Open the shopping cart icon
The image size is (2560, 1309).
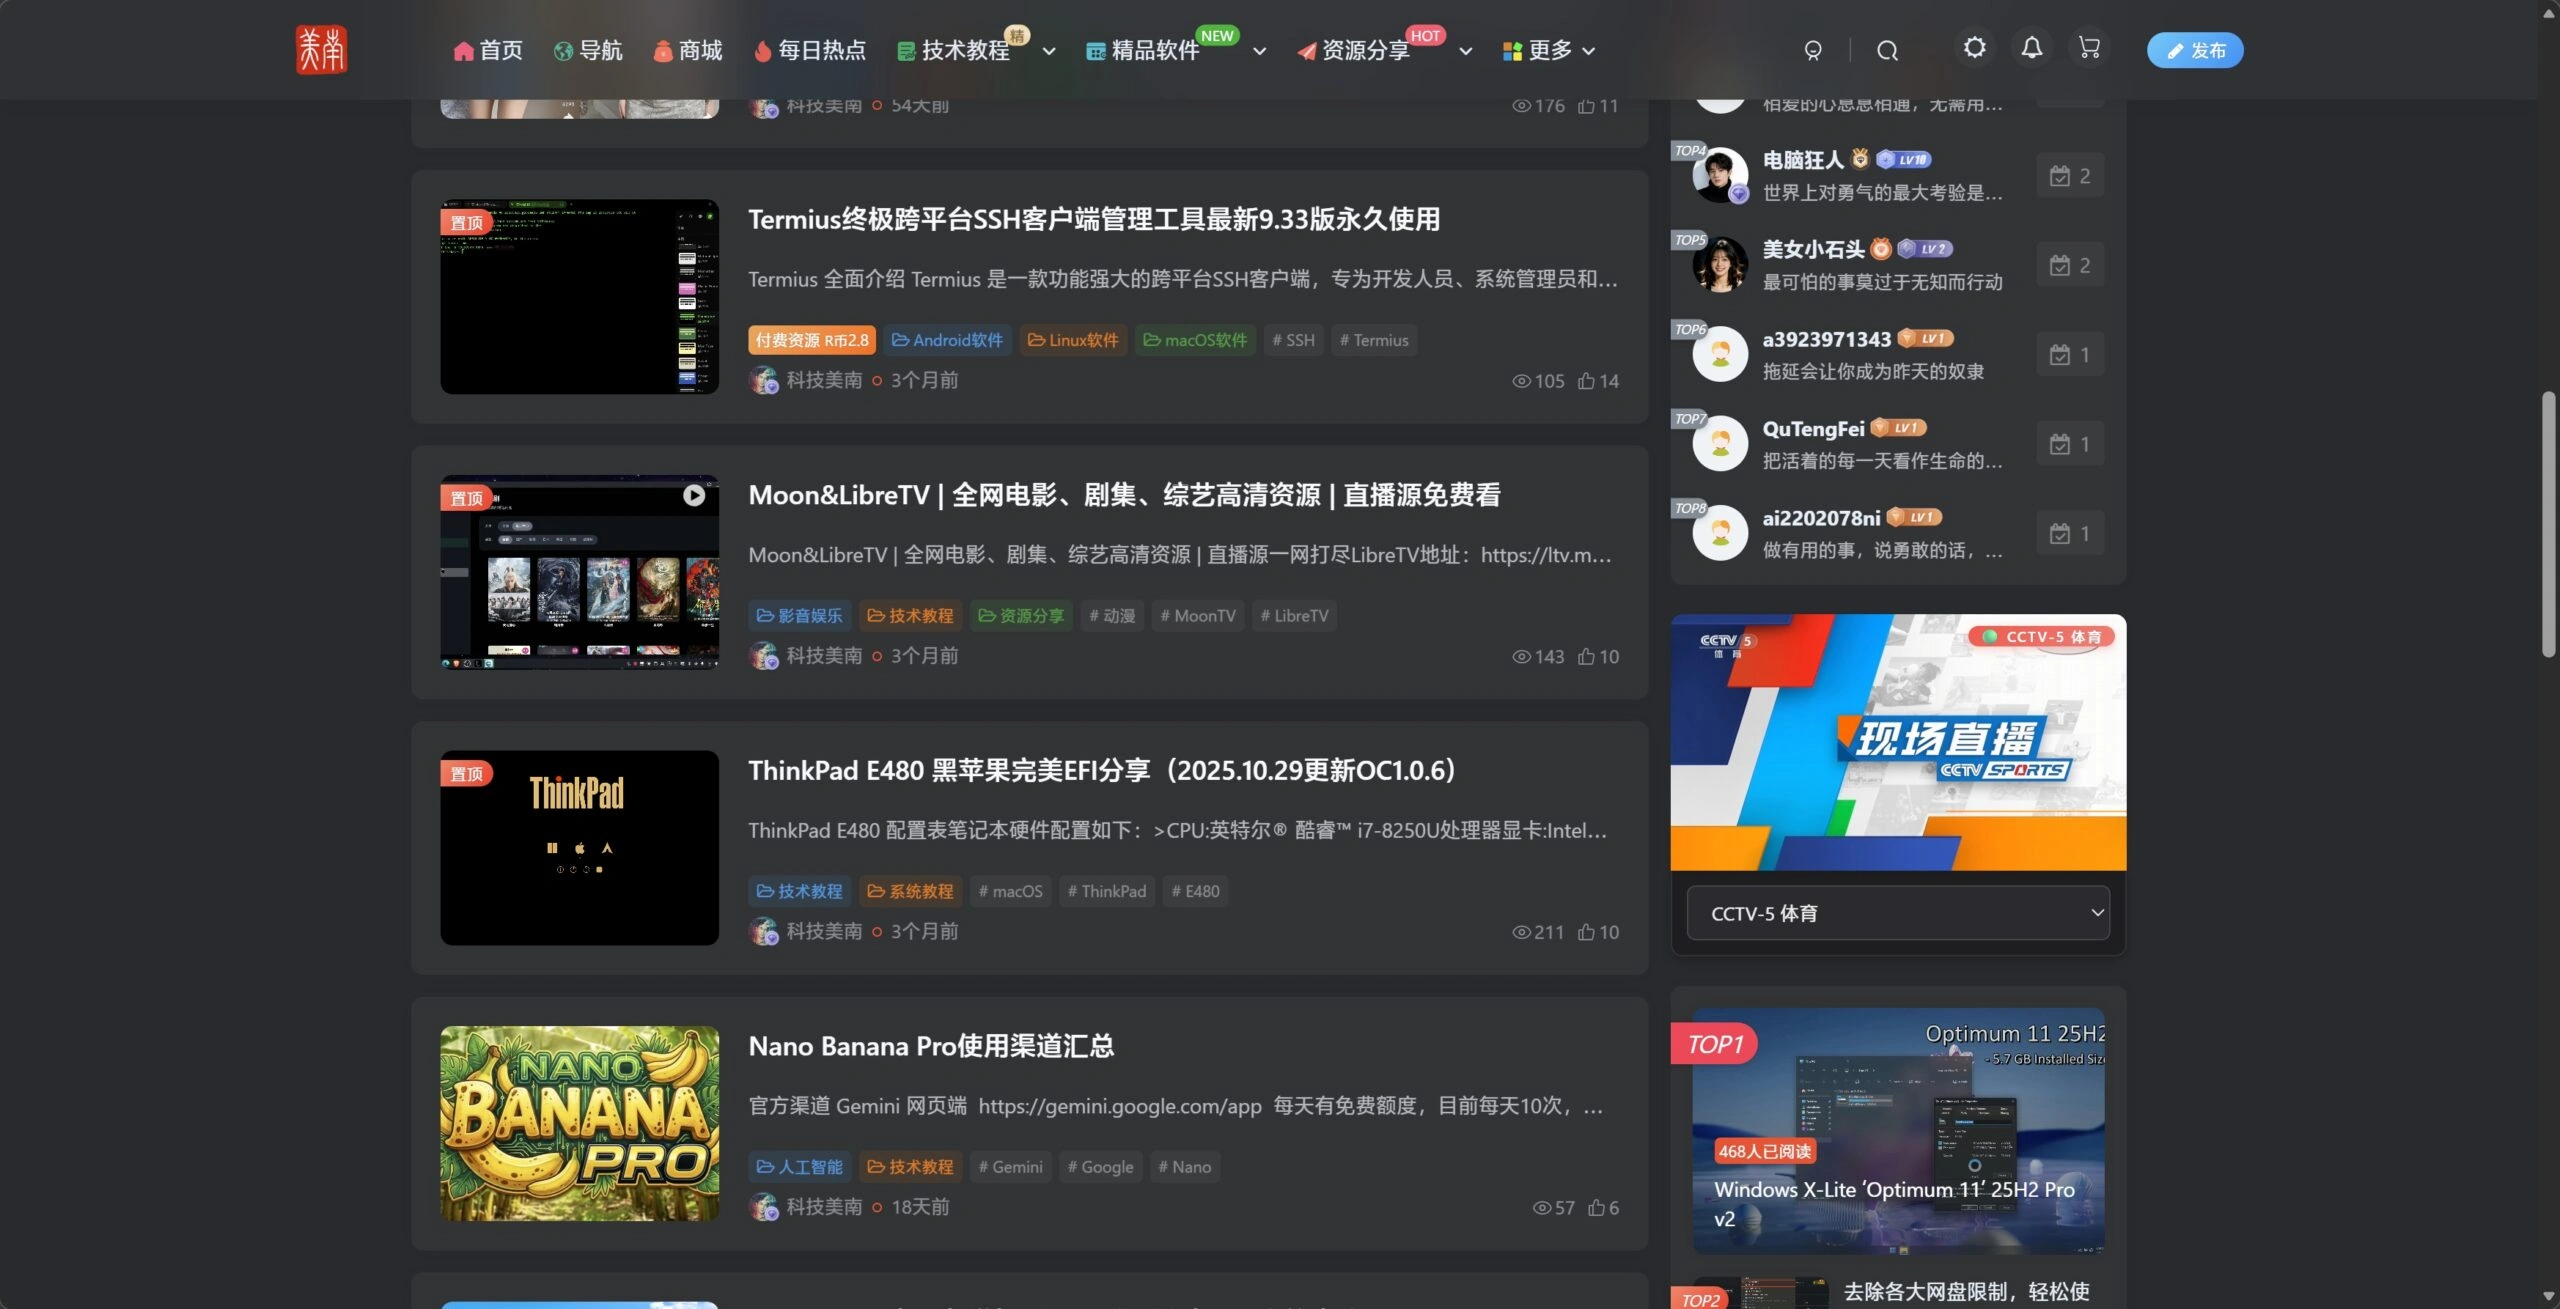pyautogui.click(x=2089, y=47)
